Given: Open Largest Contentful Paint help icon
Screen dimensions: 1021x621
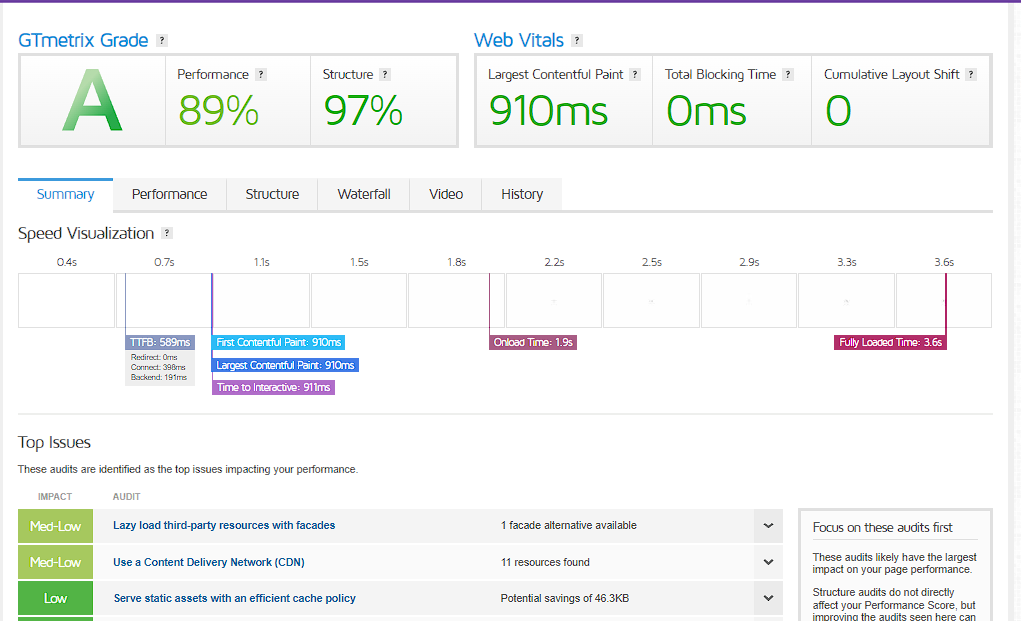Looking at the screenshot, I should [x=635, y=74].
